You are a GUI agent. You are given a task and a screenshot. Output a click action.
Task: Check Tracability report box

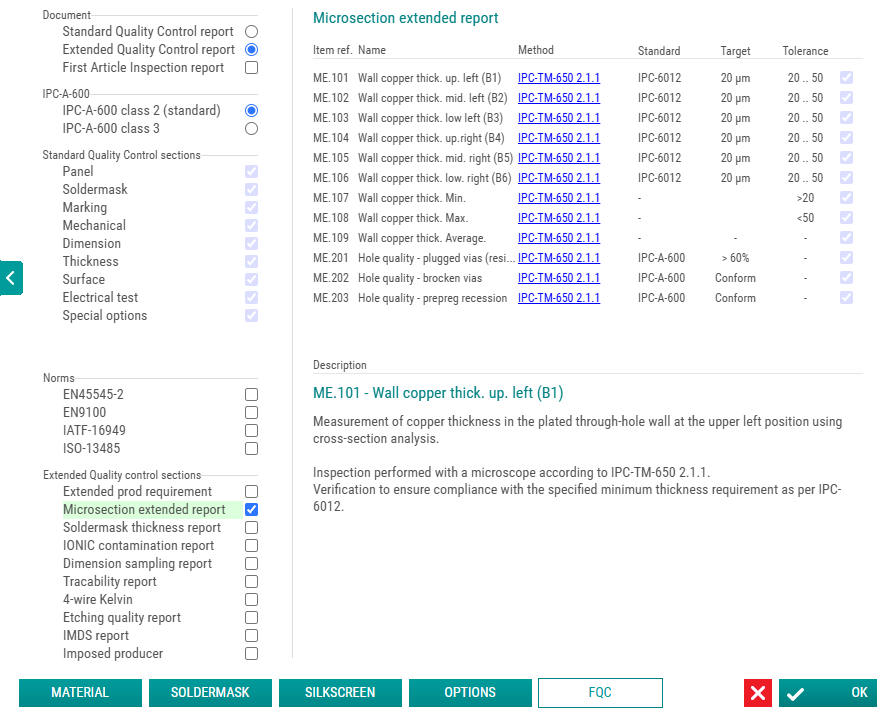[x=251, y=582]
